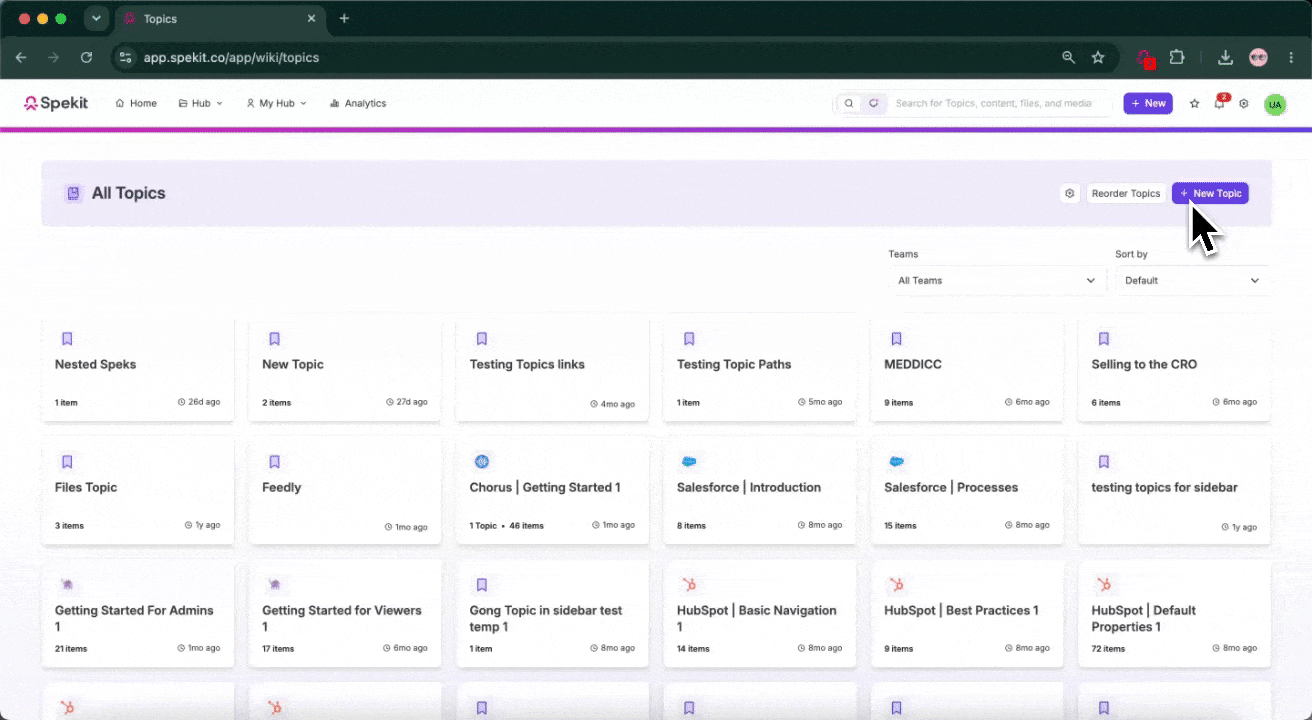
Task: Open the UA user avatar menu
Action: click(1275, 104)
